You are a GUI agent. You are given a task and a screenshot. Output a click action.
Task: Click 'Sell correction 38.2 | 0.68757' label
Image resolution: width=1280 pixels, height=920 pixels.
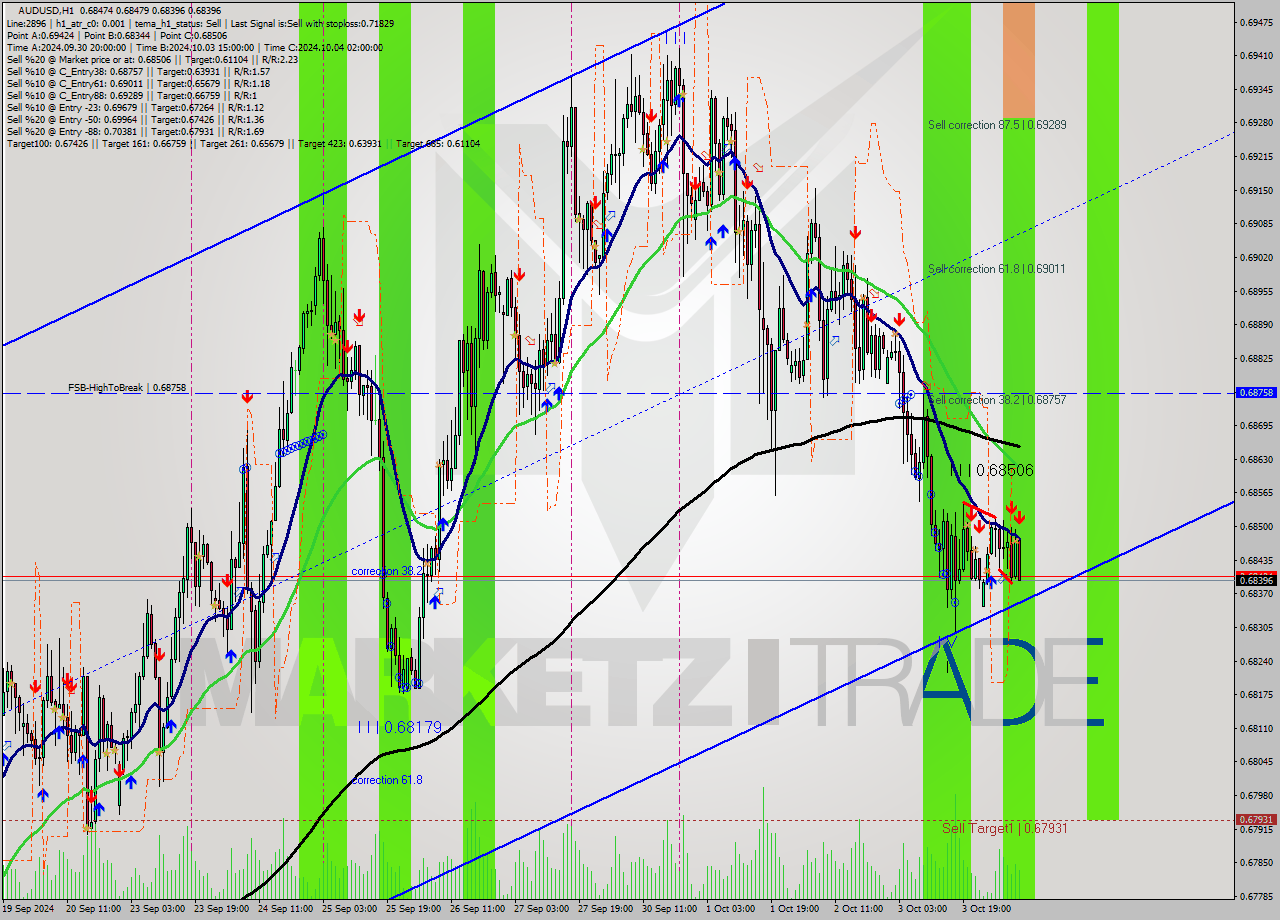pyautogui.click(x=997, y=400)
